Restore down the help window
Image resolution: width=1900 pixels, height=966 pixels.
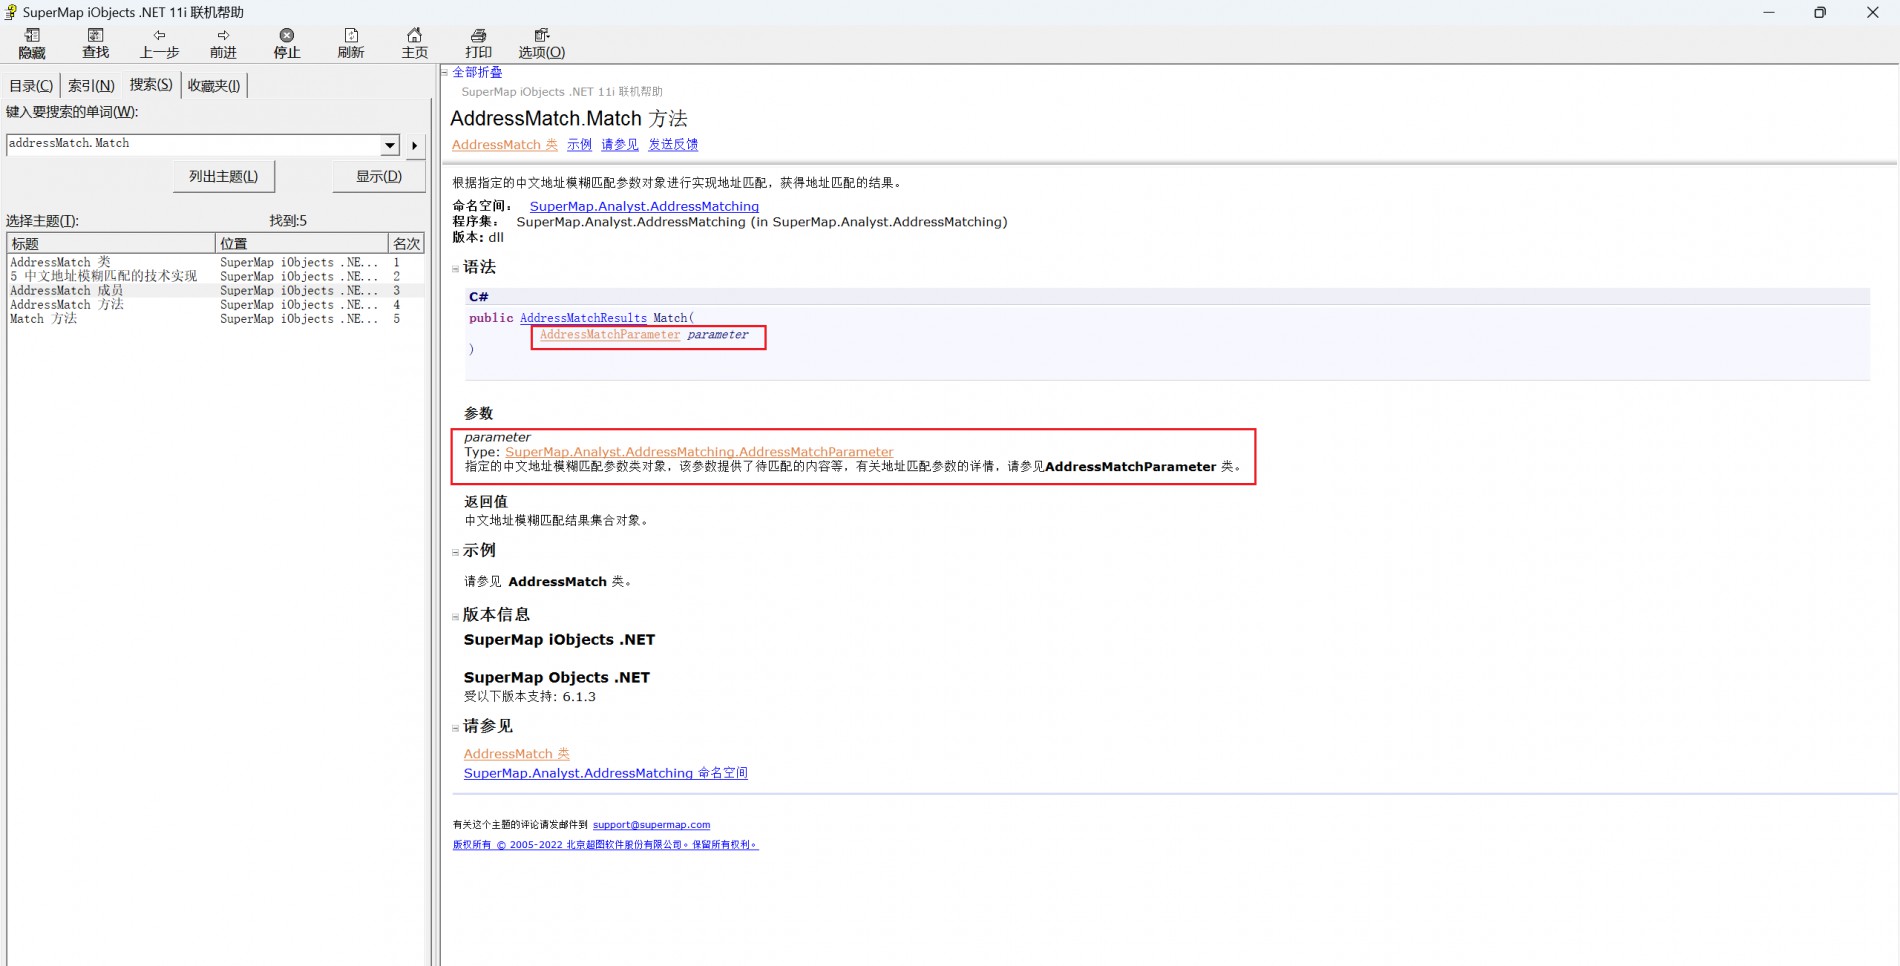pyautogui.click(x=1820, y=12)
